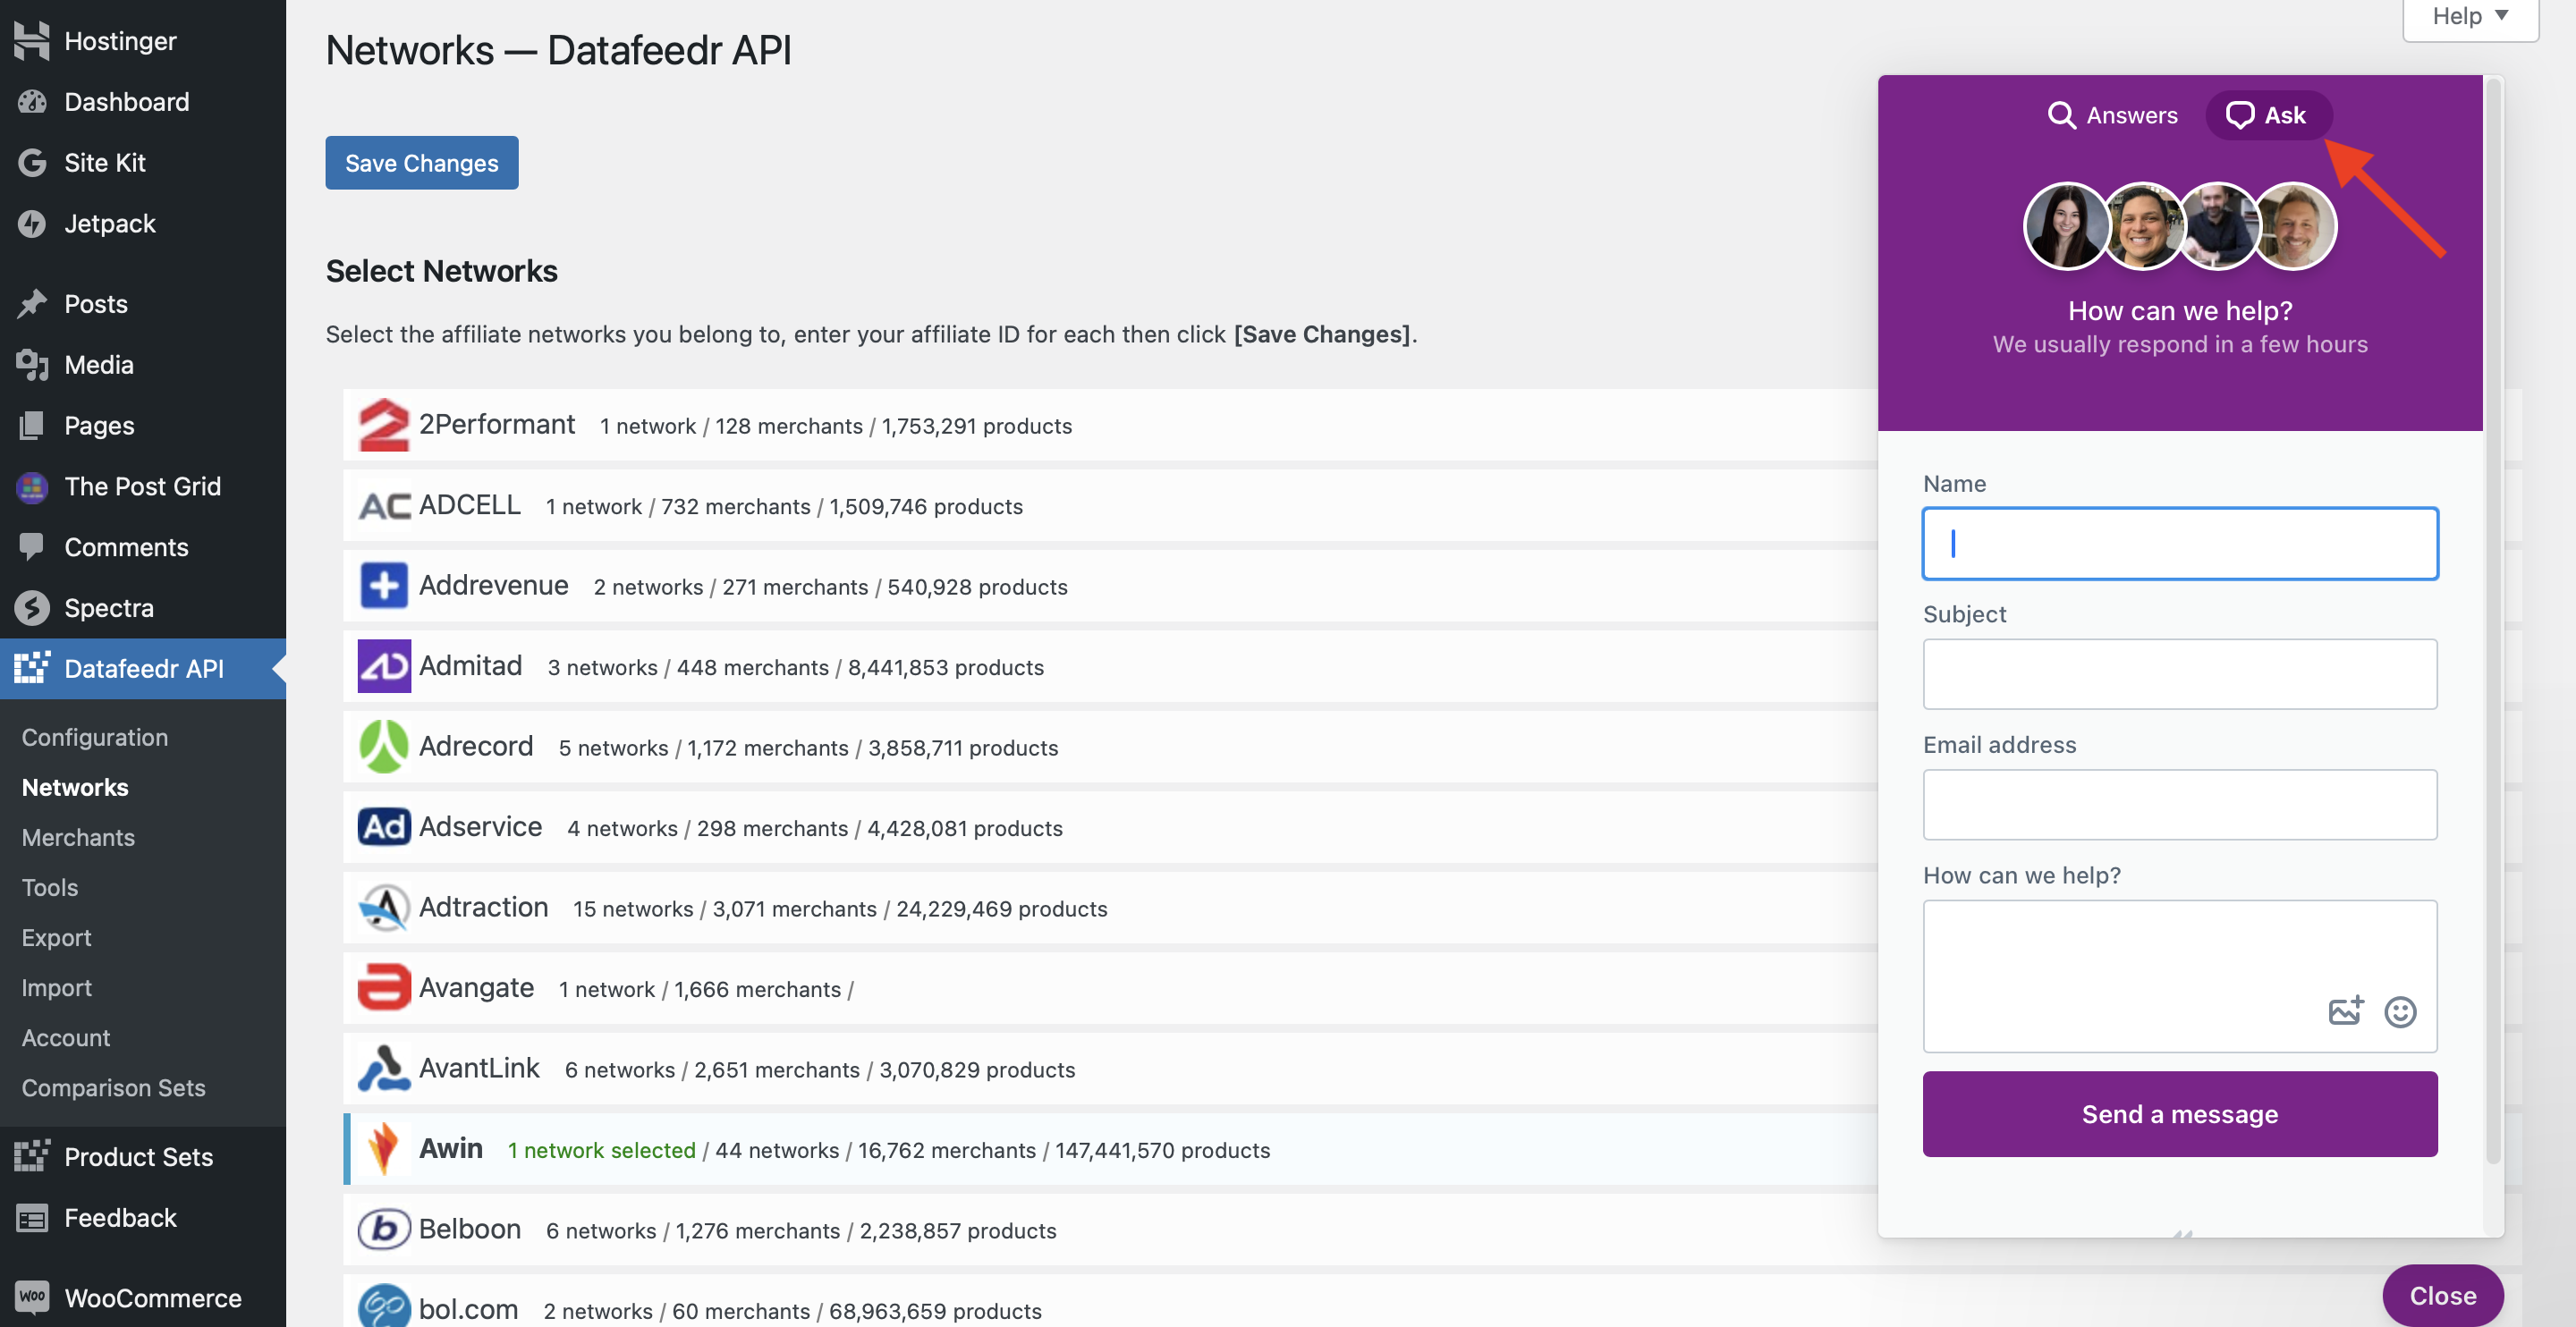Image resolution: width=2576 pixels, height=1327 pixels.
Task: Click the Addrevenue plus logo
Action: point(384,586)
